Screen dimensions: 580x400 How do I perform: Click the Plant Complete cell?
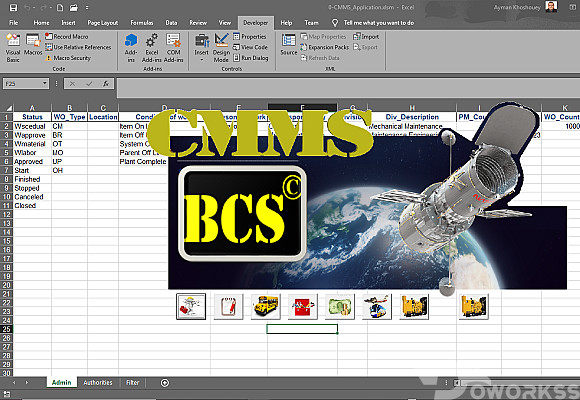[x=144, y=161]
